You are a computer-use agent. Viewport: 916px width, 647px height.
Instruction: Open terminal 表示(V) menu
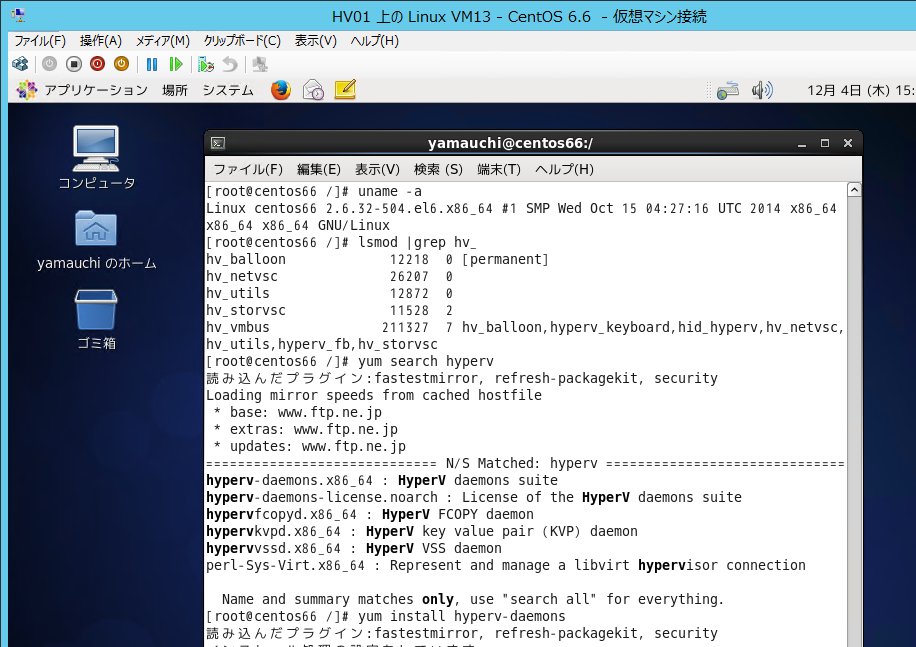pyautogui.click(x=377, y=169)
